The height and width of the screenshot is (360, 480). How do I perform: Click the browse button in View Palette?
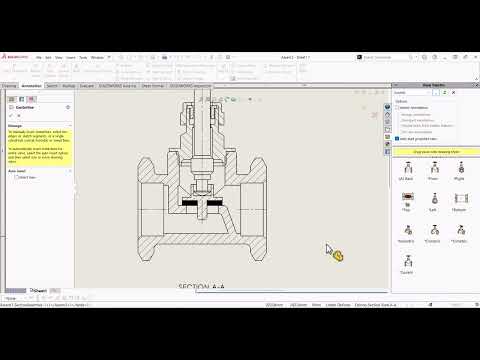click(x=436, y=93)
